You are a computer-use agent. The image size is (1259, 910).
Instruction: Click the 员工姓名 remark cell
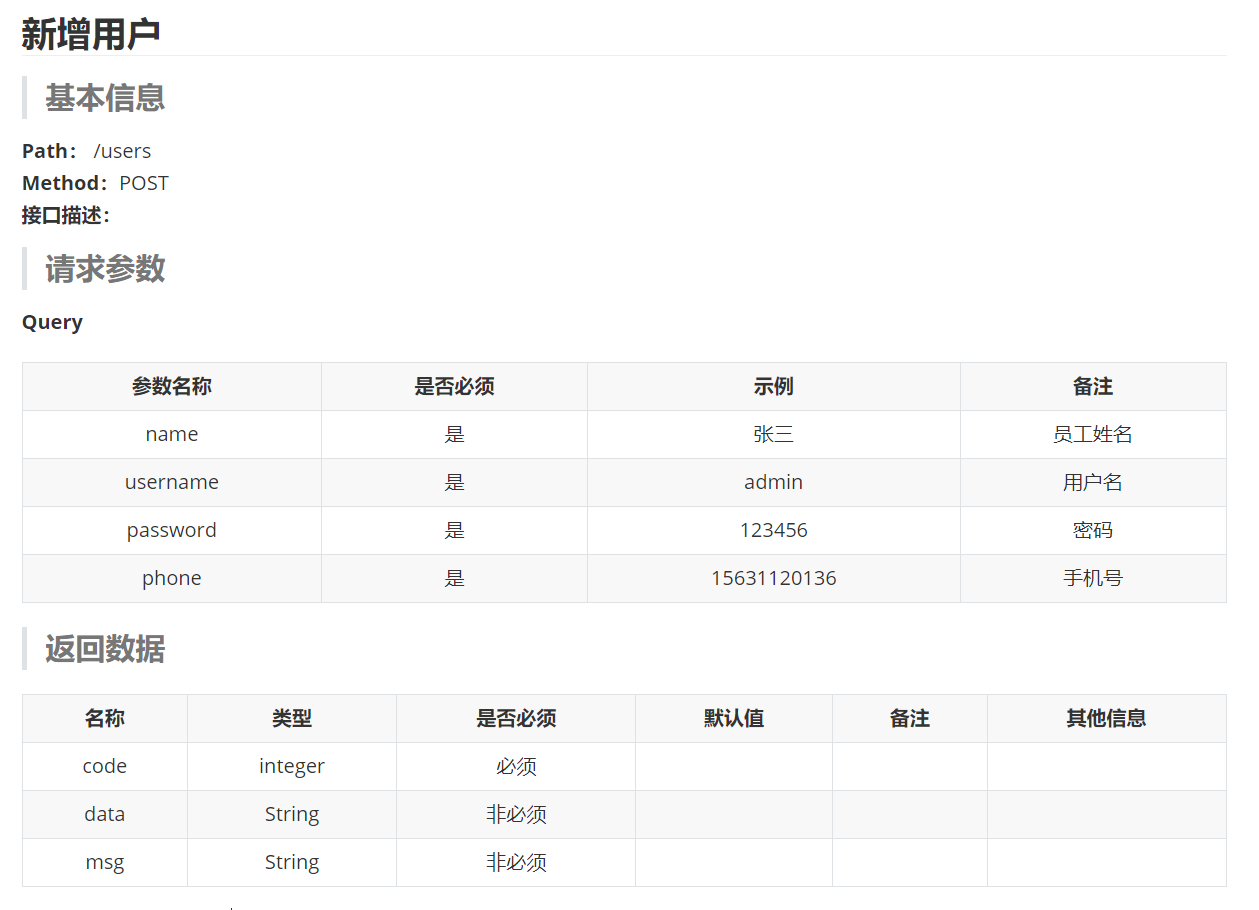pos(1092,434)
